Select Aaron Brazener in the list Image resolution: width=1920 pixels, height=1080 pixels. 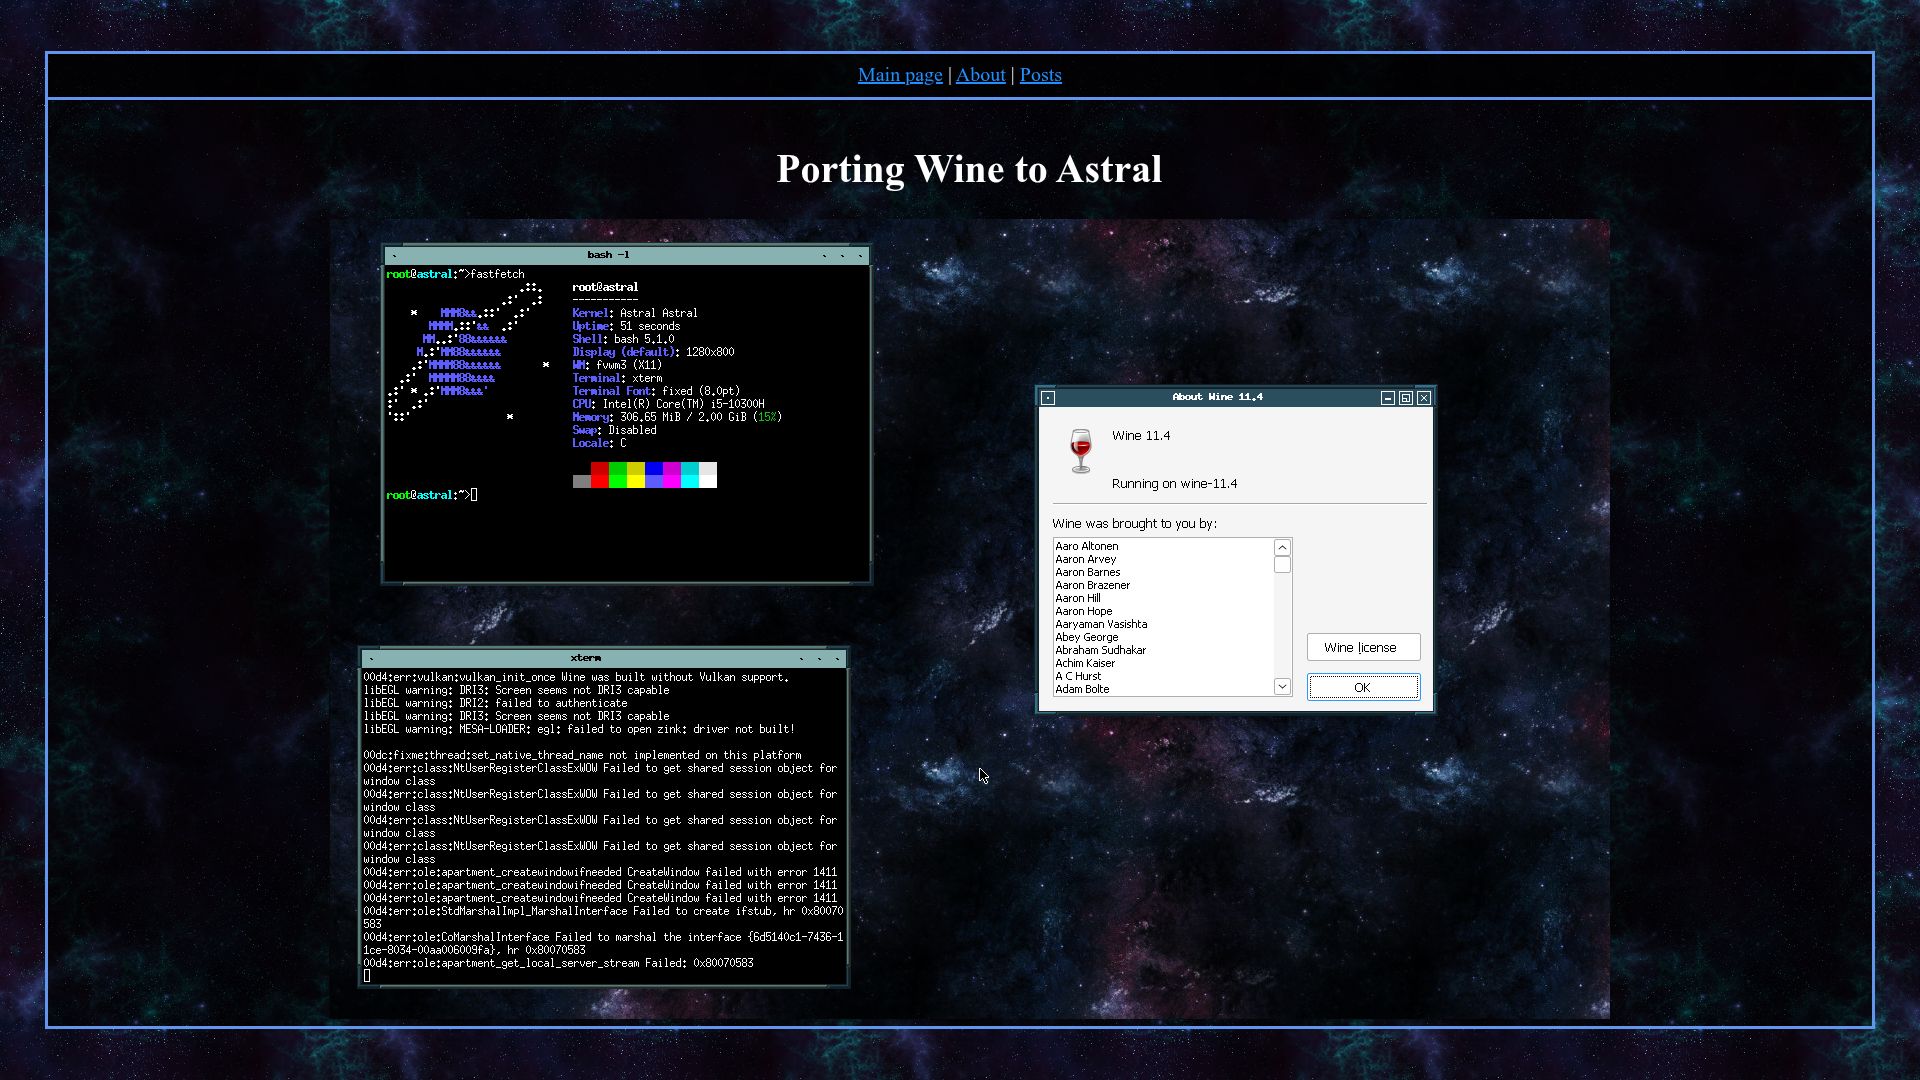tap(1092, 585)
